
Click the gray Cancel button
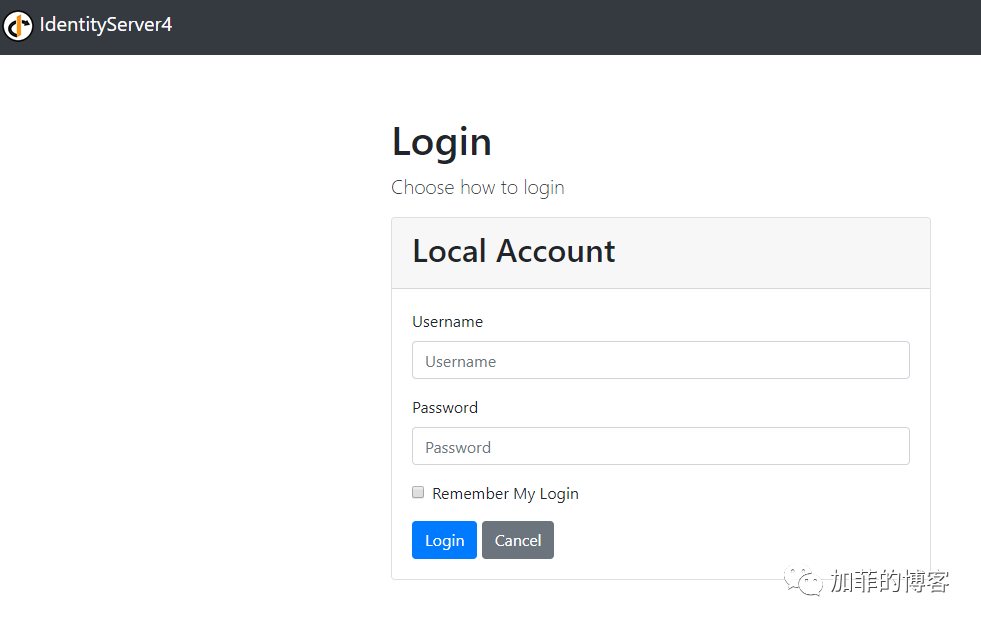coord(518,540)
